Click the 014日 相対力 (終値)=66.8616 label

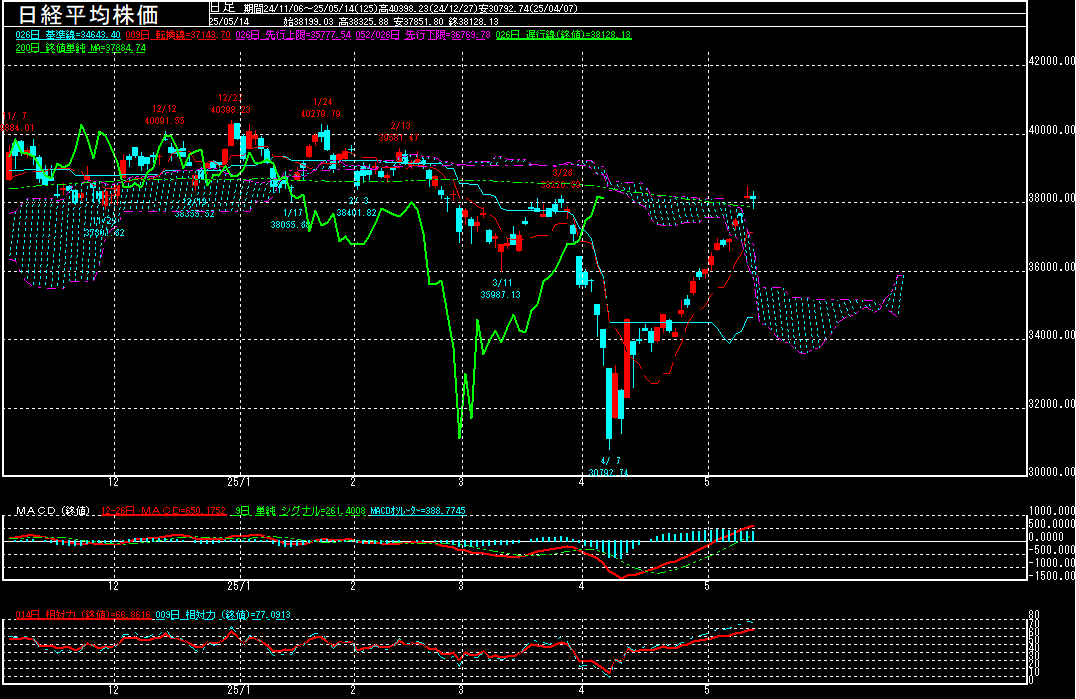[83, 615]
